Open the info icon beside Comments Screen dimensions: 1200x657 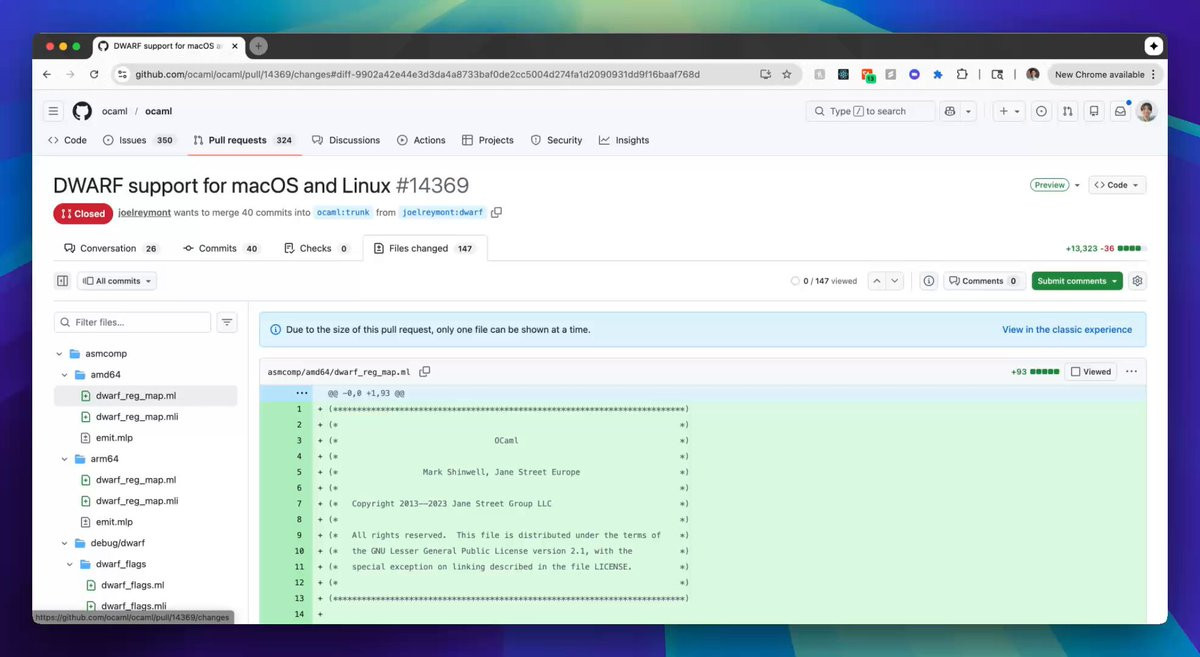(x=929, y=281)
